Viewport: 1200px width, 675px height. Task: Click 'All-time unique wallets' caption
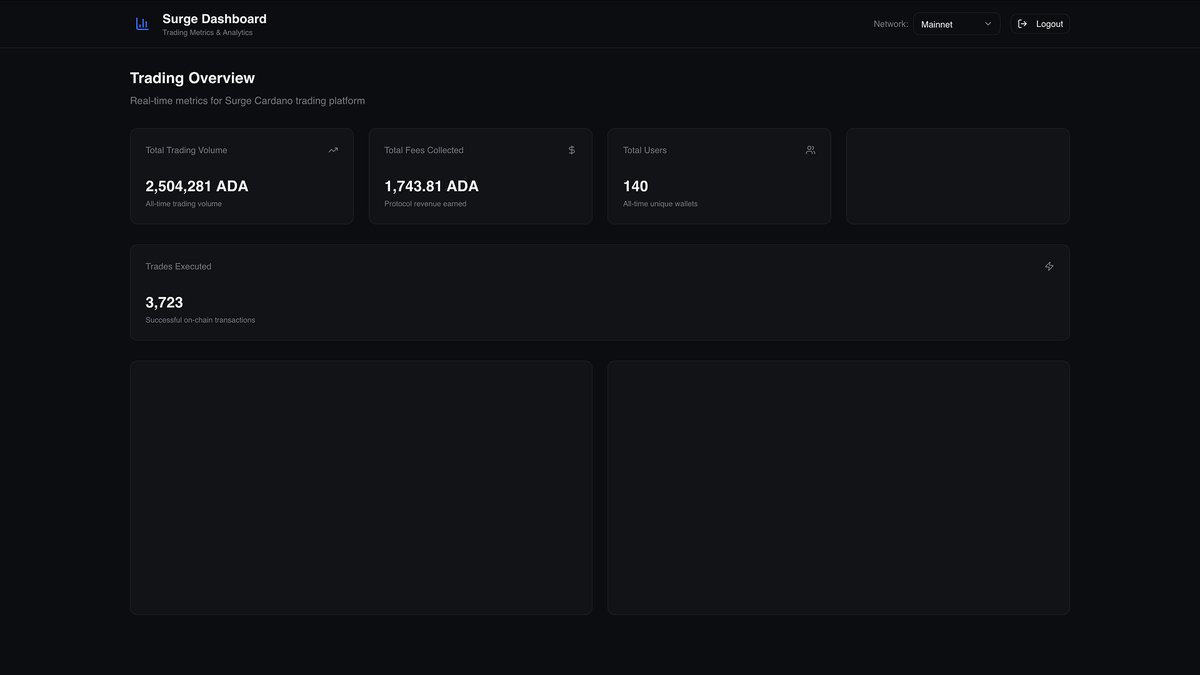[660, 204]
